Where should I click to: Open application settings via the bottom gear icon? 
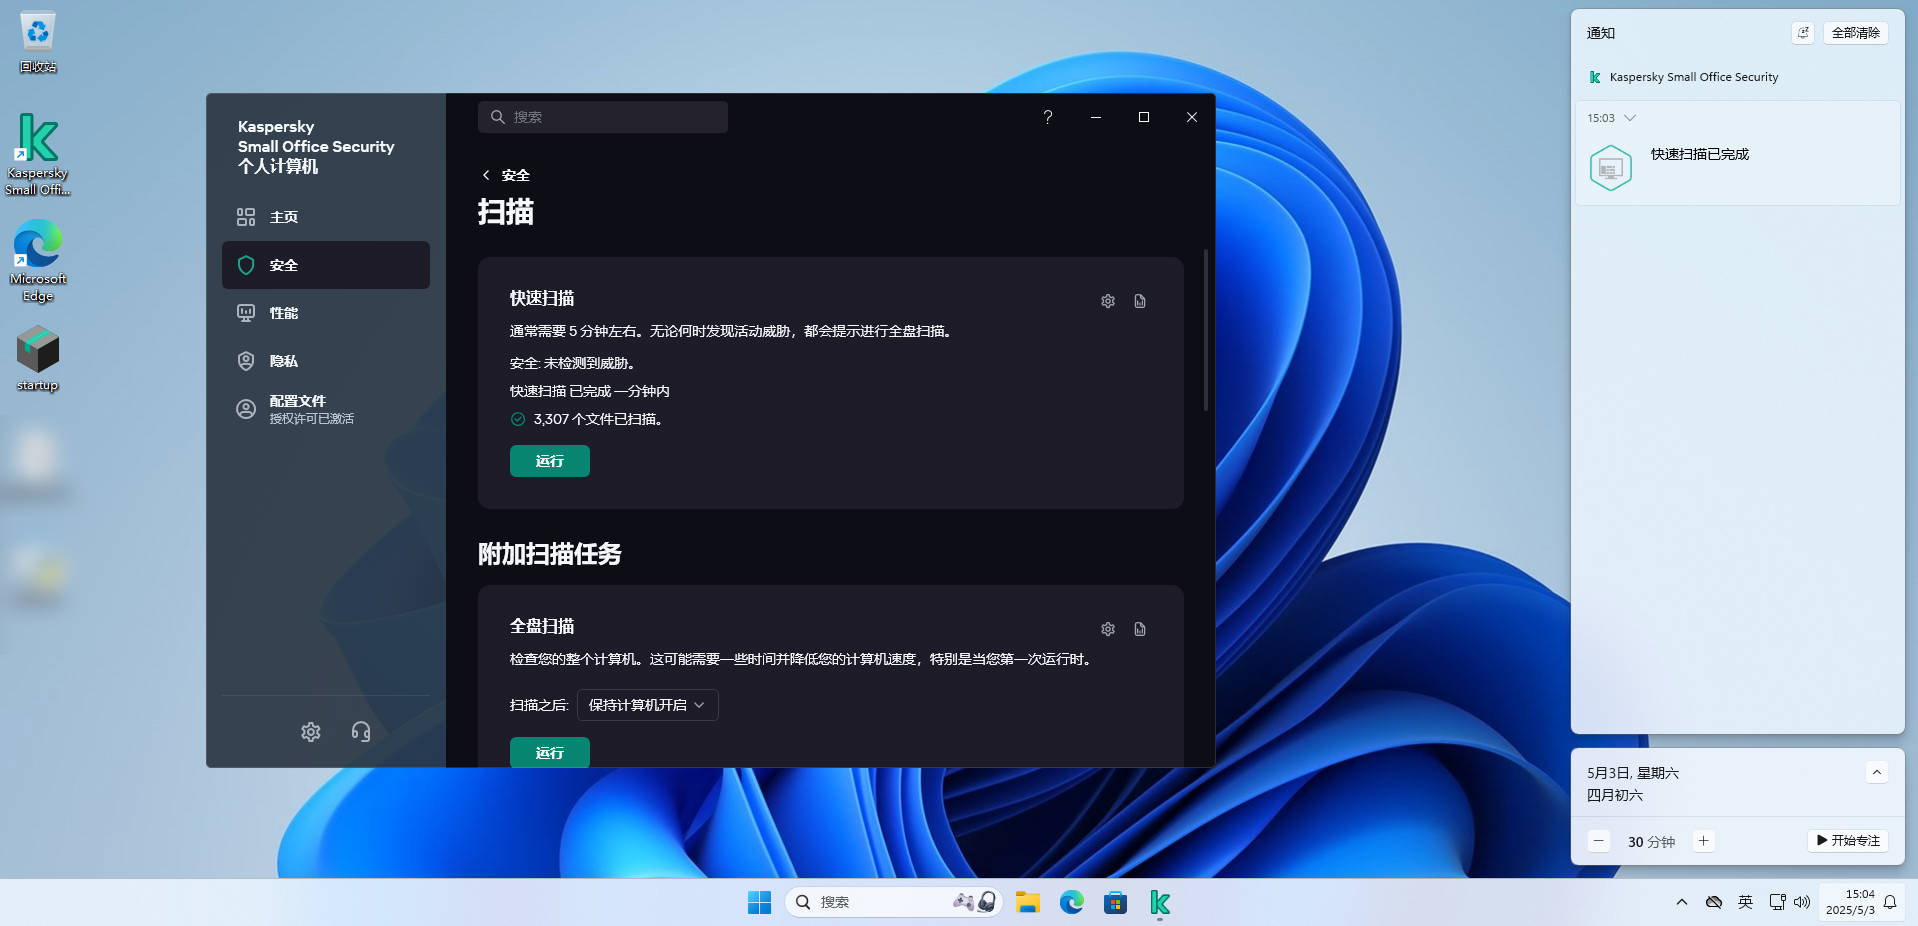310,732
